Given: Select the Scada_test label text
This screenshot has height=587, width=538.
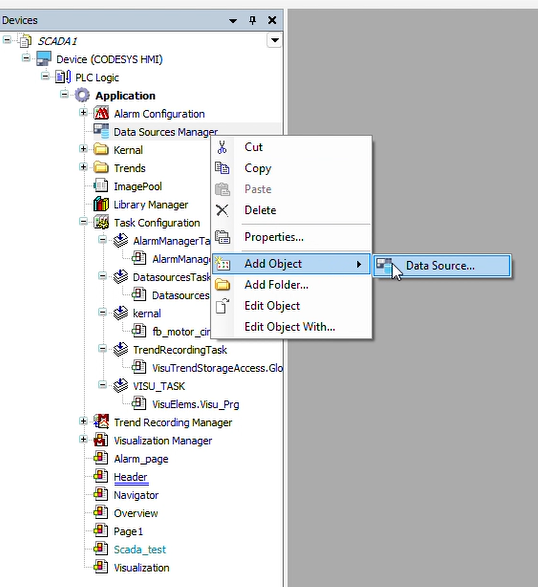Looking at the screenshot, I should tap(140, 549).
